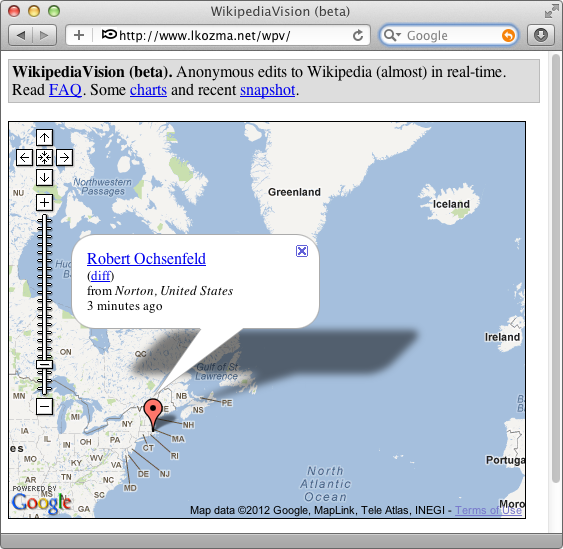Click the 'from Norton, United States' text
This screenshot has height=549, width=563.
(x=160, y=291)
